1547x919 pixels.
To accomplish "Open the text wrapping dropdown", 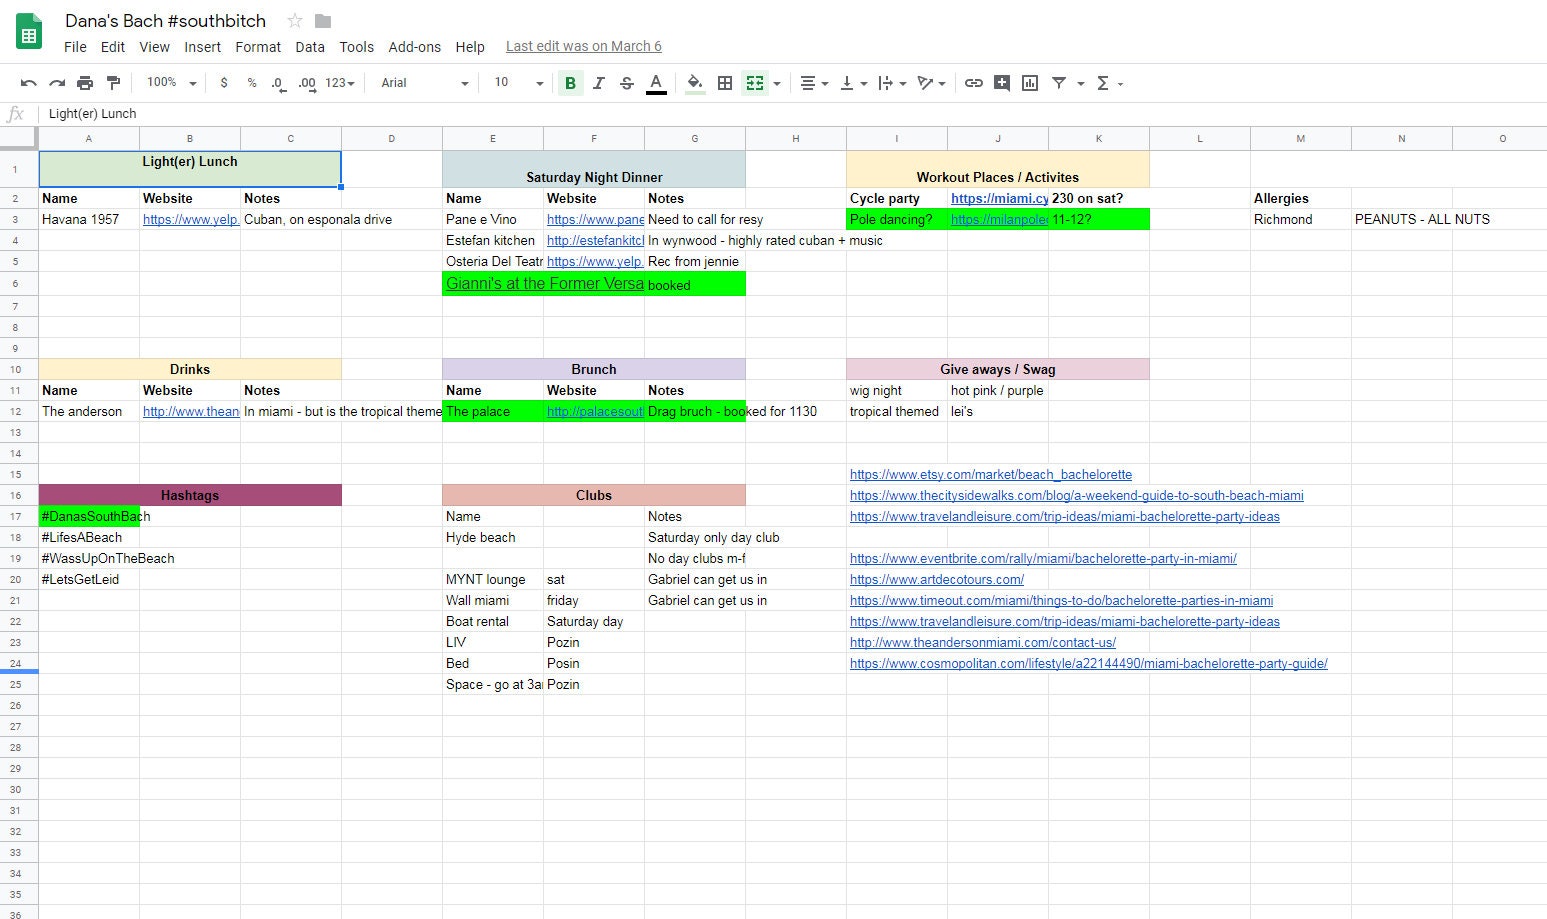I will (x=892, y=83).
